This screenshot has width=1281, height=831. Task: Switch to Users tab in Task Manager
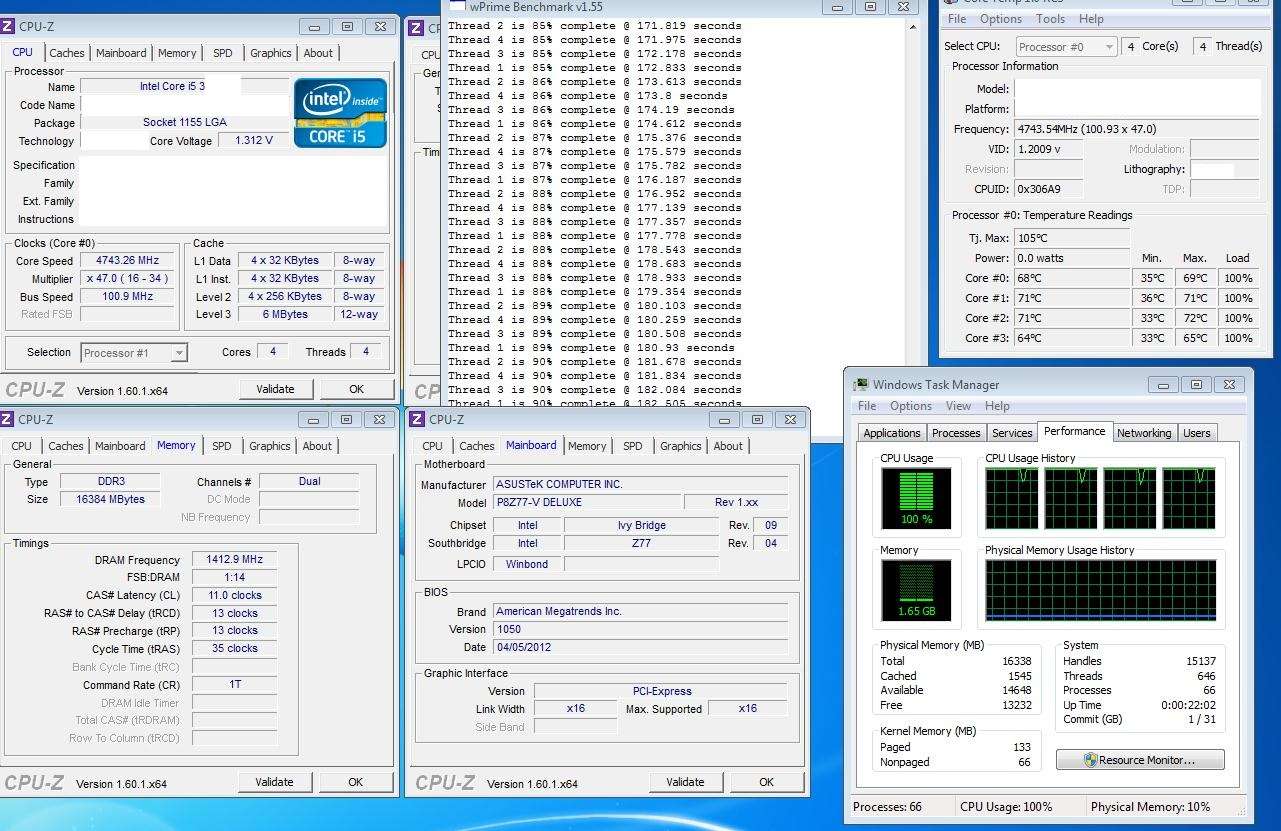click(1197, 433)
